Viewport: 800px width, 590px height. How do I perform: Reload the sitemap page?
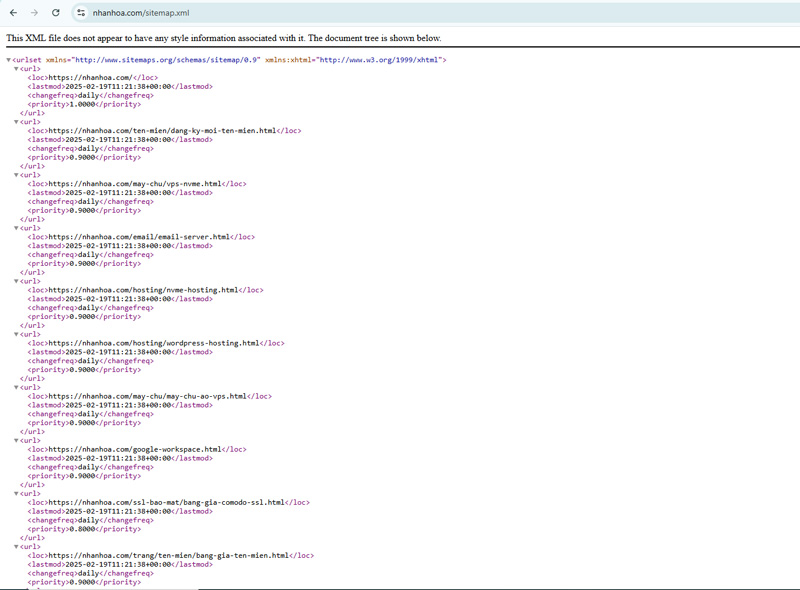[x=56, y=13]
